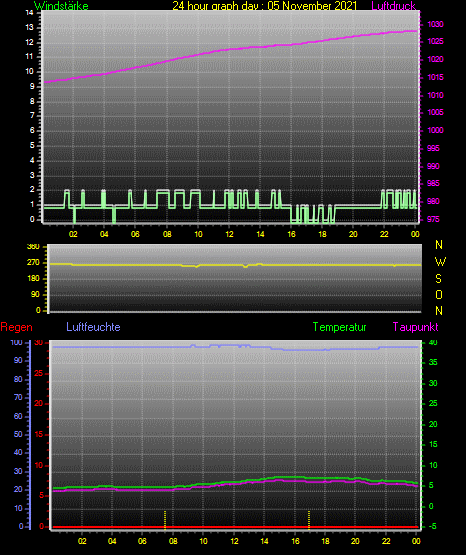Click the O compass direction label
This screenshot has height=555, width=466.
click(x=439, y=294)
